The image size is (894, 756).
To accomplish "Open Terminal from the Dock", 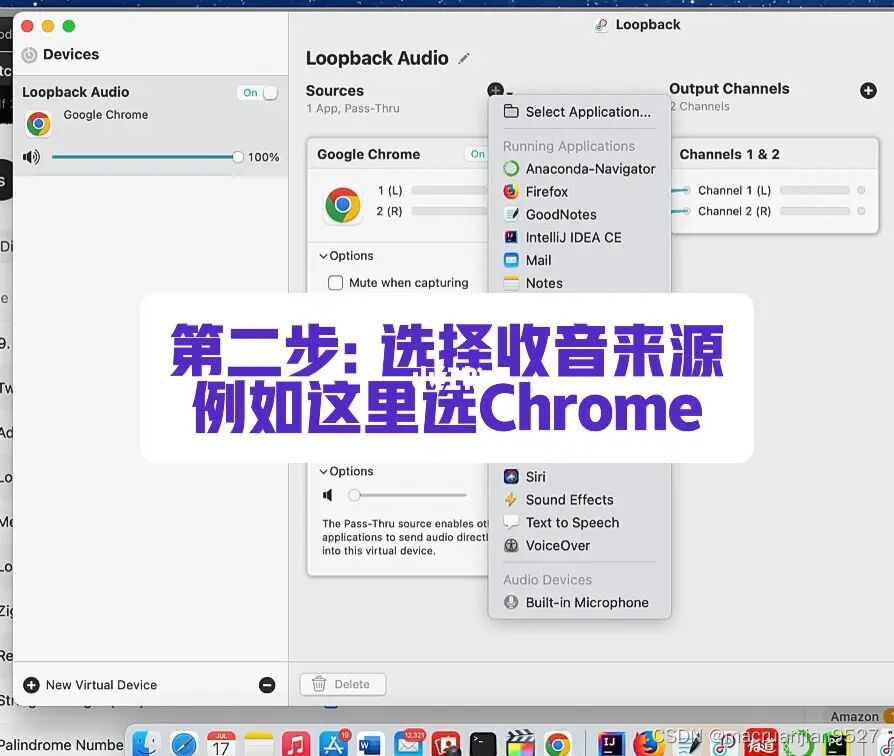I will click(483, 743).
